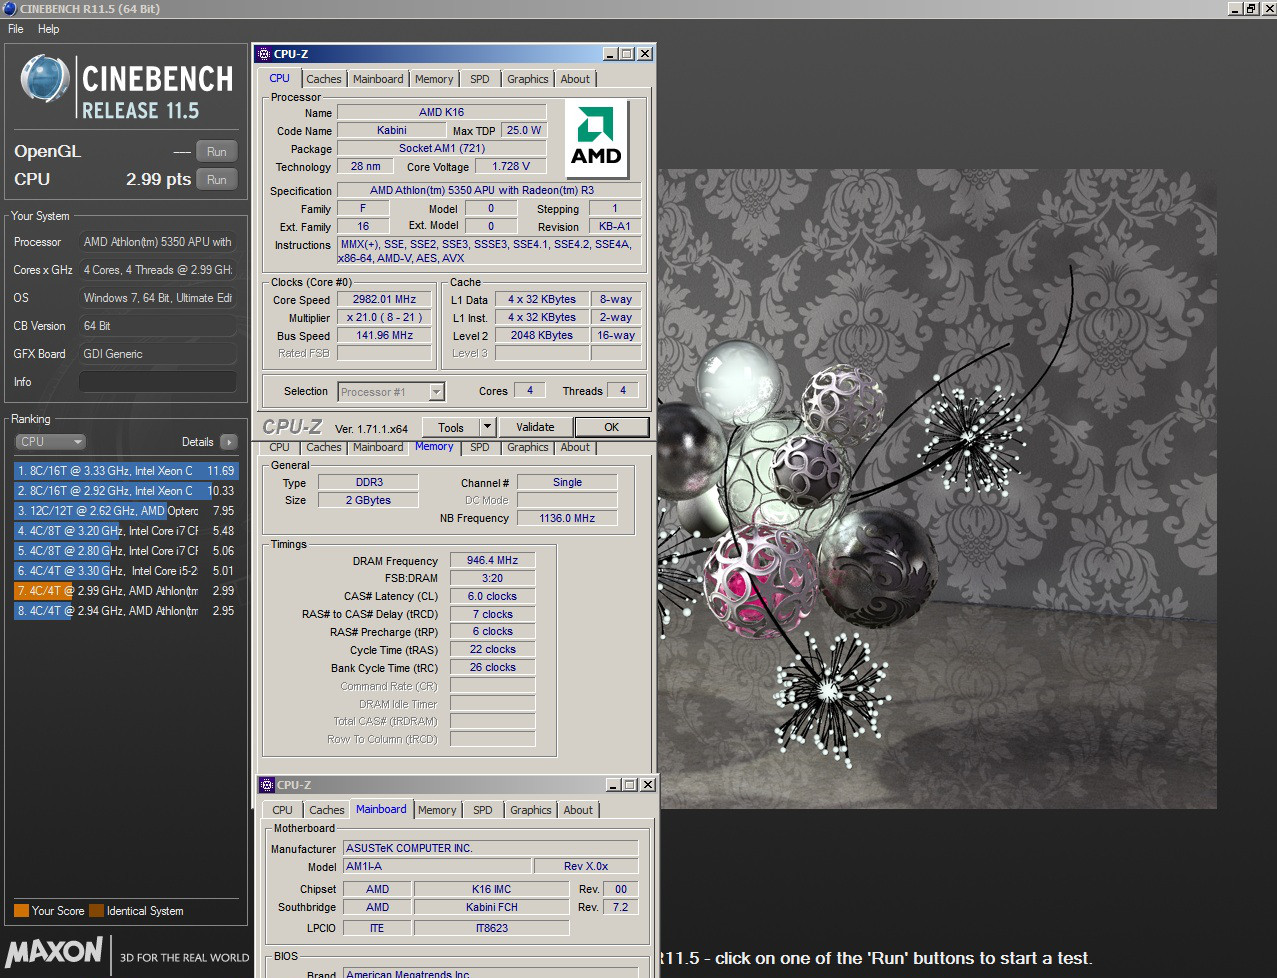Click the Specification field AMD Athlon 5350 APU

(x=489, y=190)
